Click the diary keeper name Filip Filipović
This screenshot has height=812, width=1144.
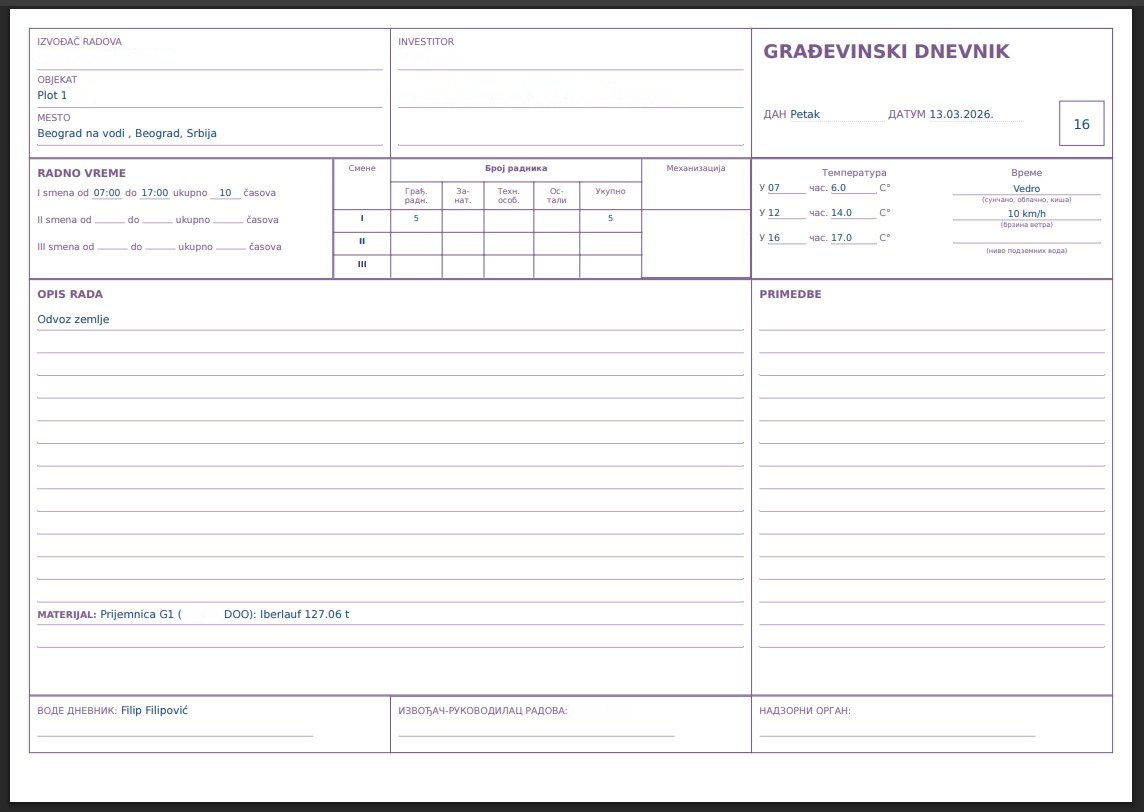[x=154, y=711]
